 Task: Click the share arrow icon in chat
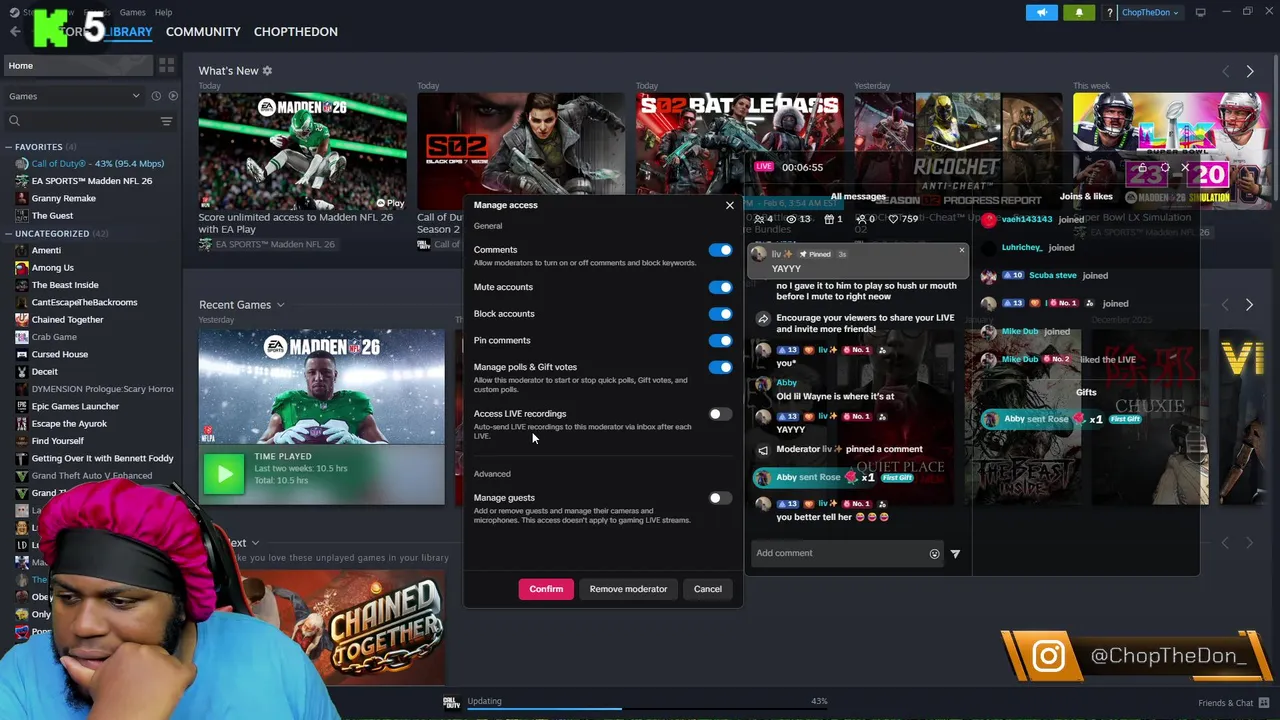[763, 318]
